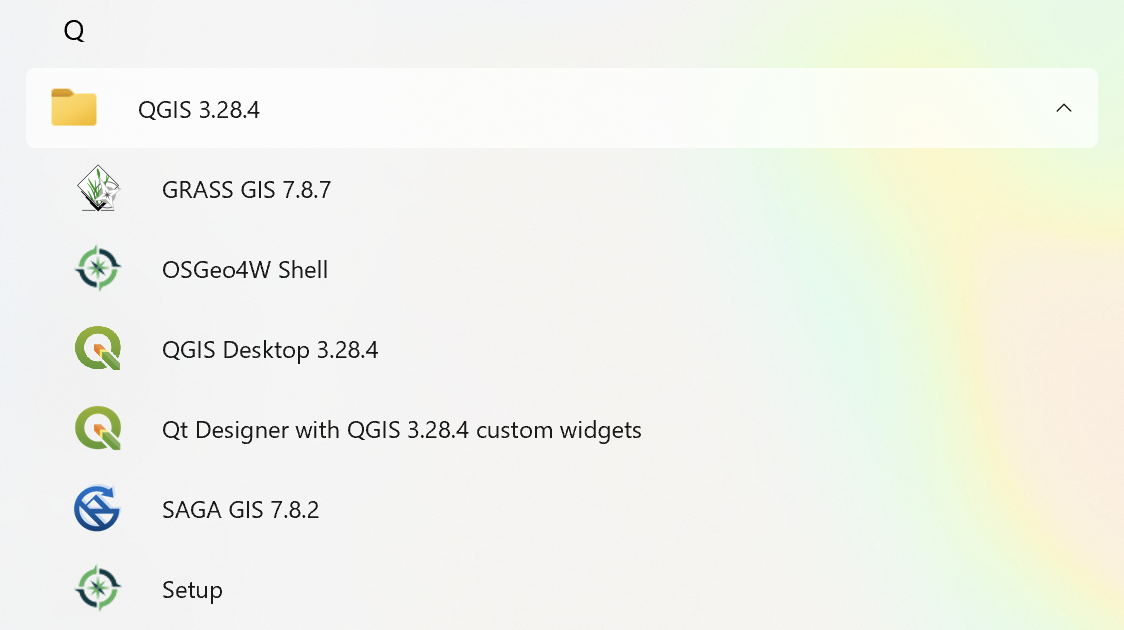Click the yellow QGIS 3.28.4 folder icon
This screenshot has height=630, width=1124.
point(72,108)
